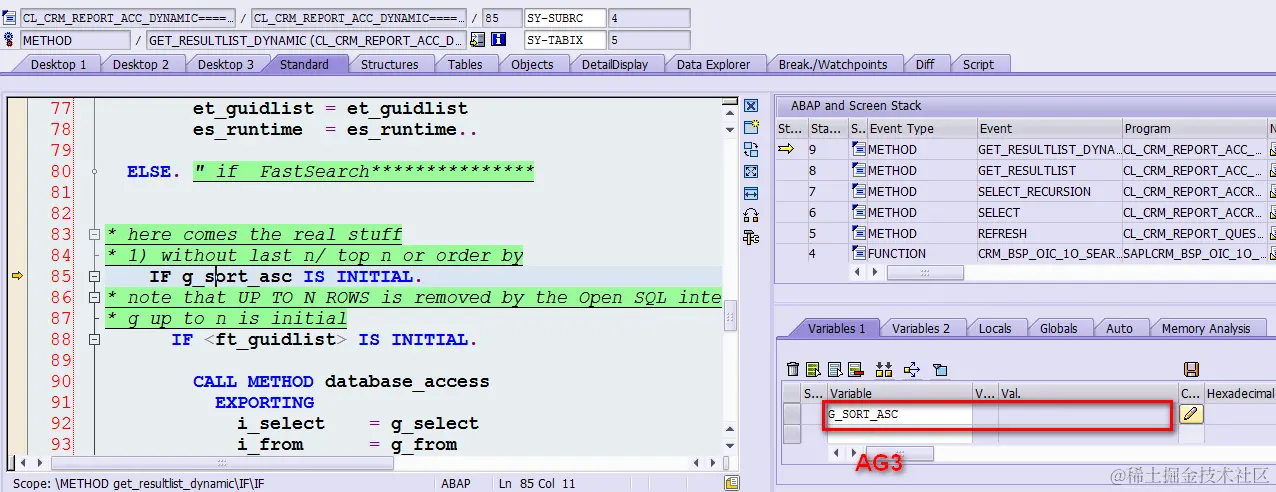Image resolution: width=1276 pixels, height=492 pixels.
Task: Switch to the Variables 2 tab
Action: [x=921, y=328]
